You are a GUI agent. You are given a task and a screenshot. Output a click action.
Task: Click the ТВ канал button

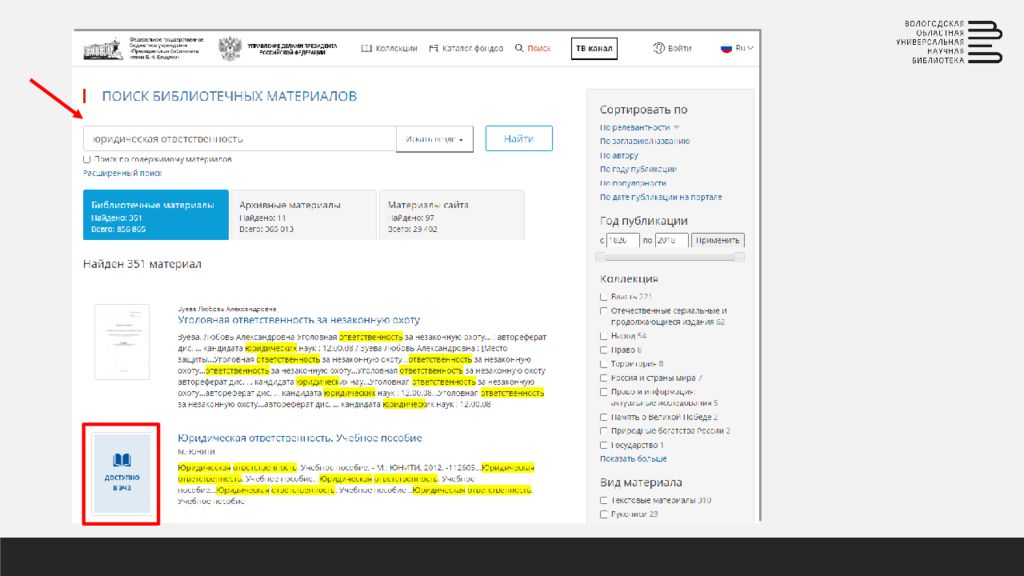594,48
